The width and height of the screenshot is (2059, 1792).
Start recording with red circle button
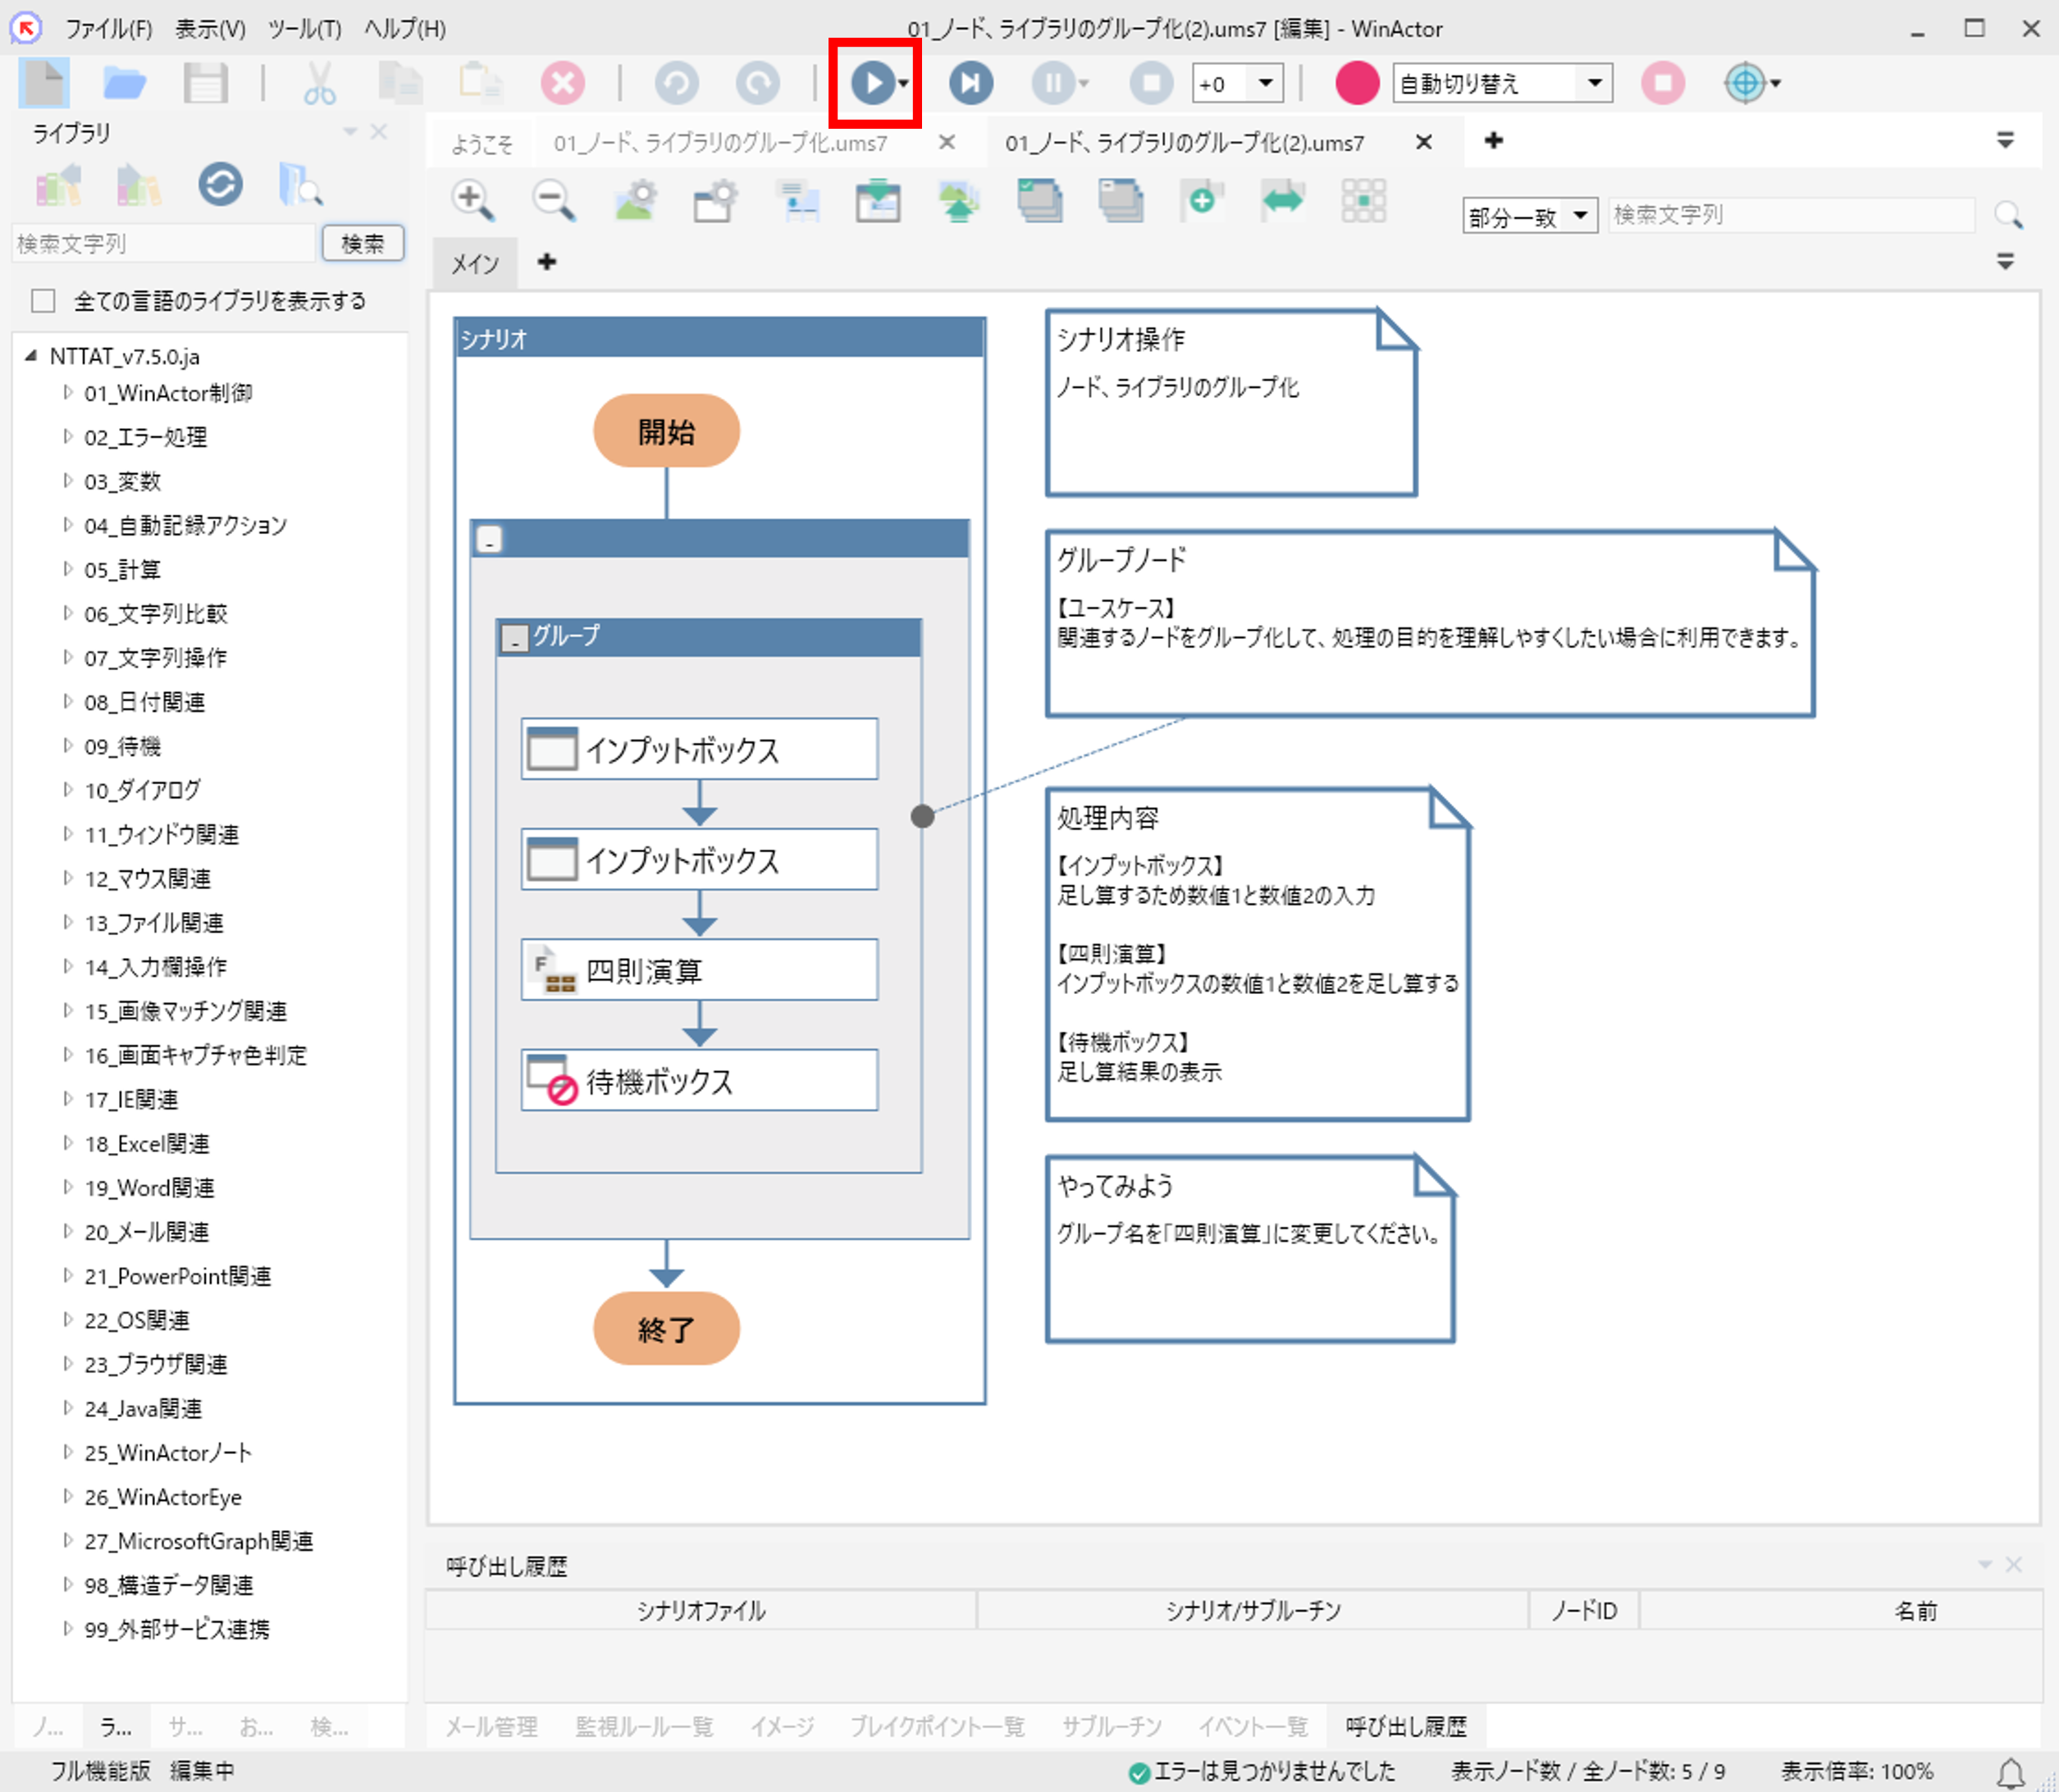click(x=1357, y=83)
